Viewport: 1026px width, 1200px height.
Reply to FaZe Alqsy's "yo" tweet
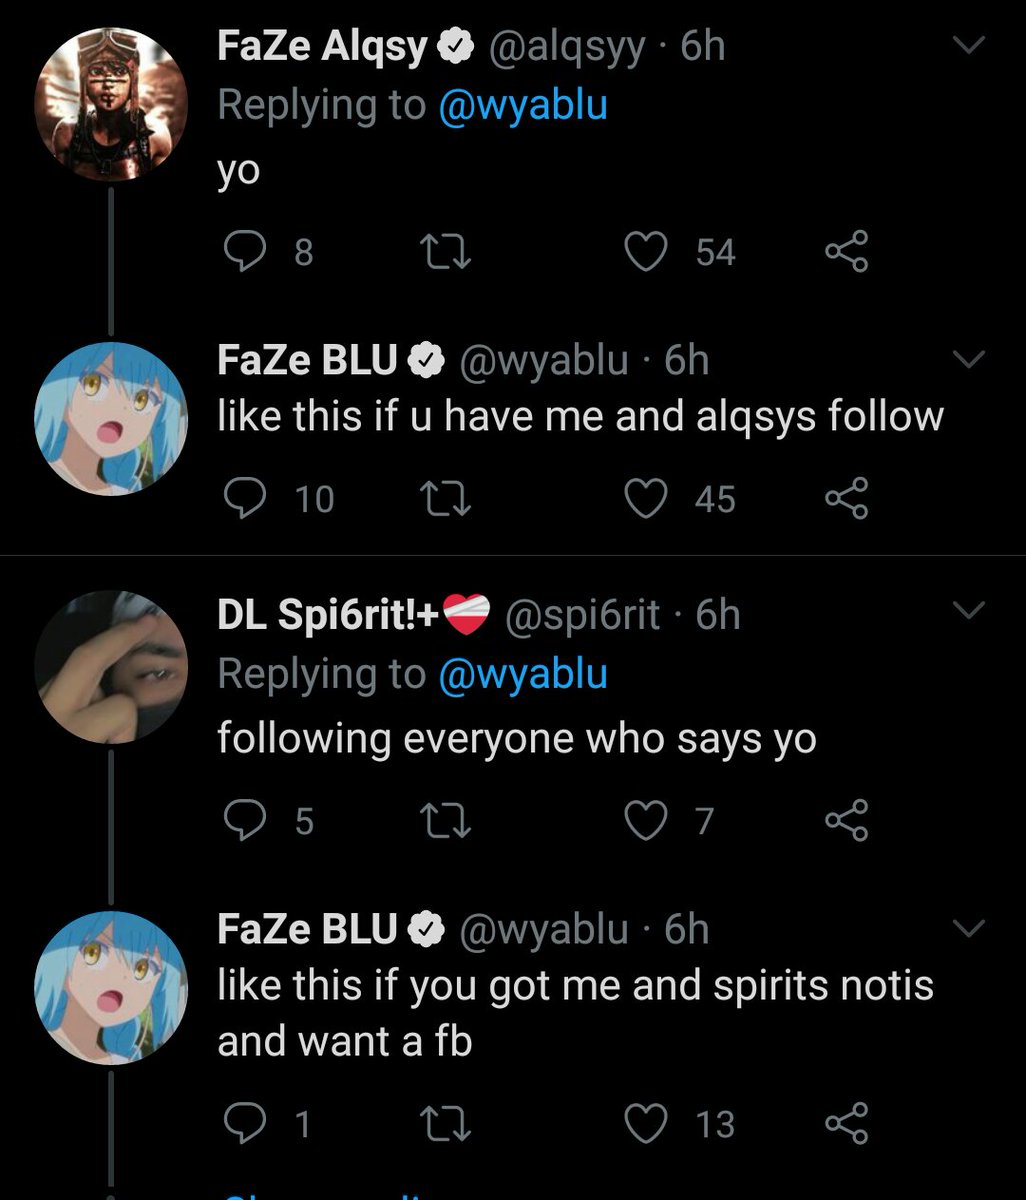coord(243,251)
